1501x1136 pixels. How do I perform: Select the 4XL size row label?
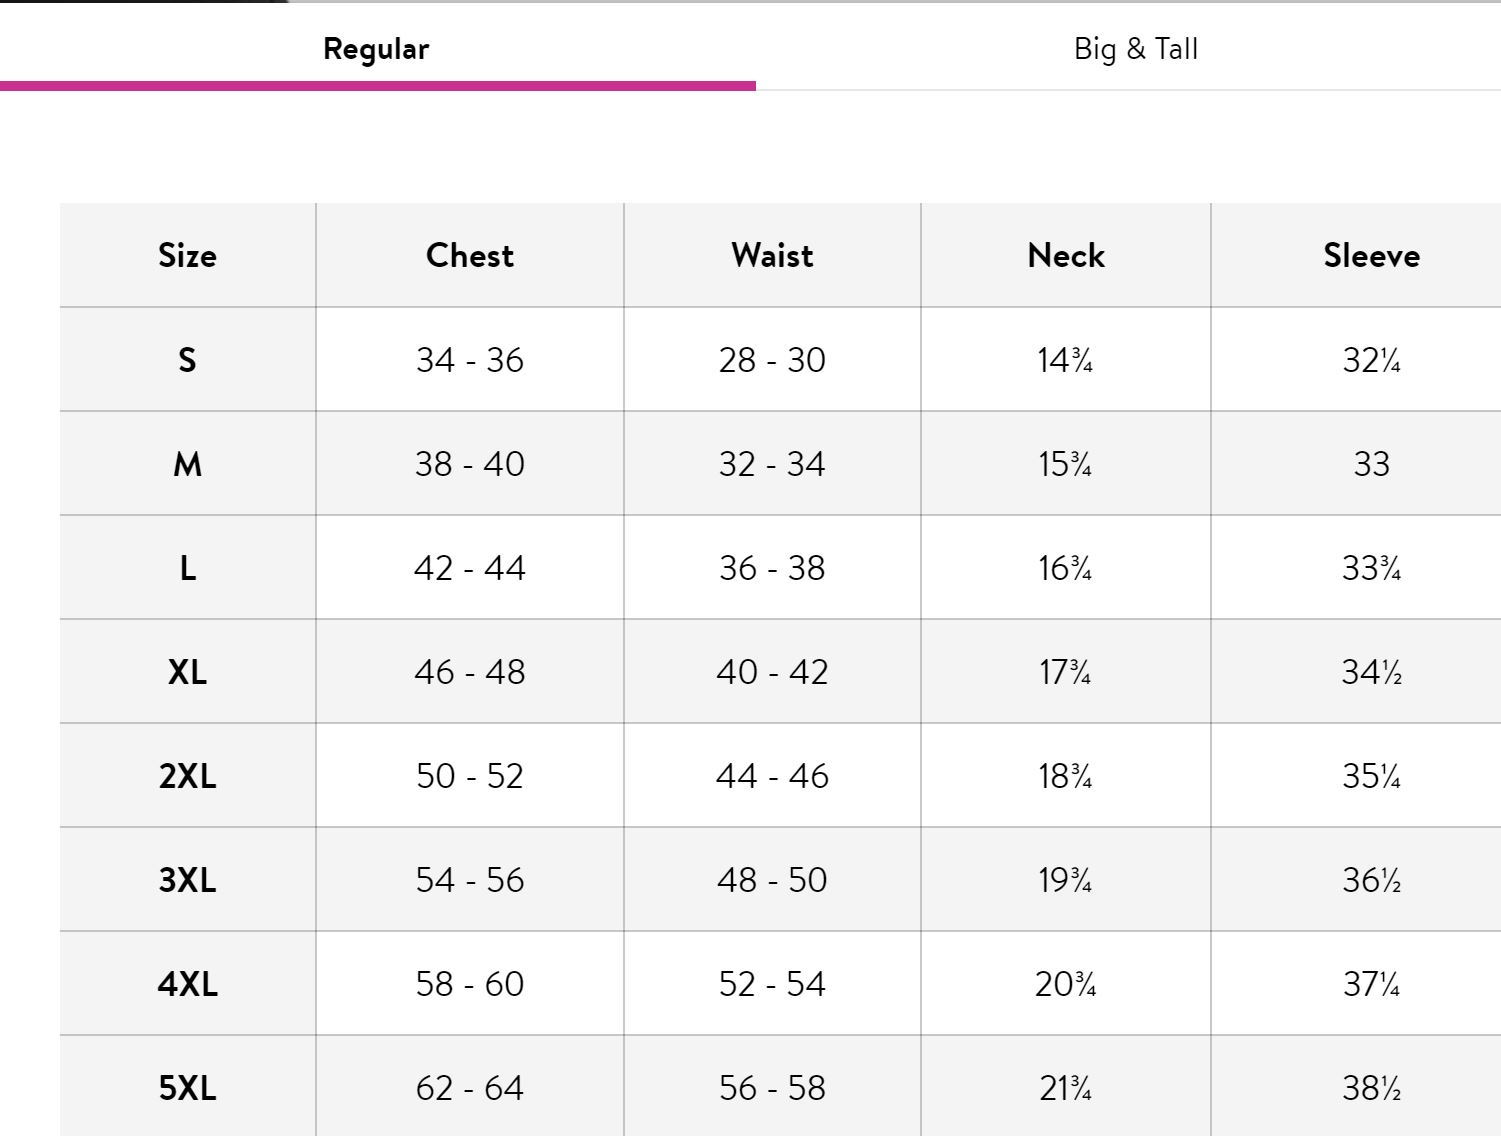click(x=187, y=984)
